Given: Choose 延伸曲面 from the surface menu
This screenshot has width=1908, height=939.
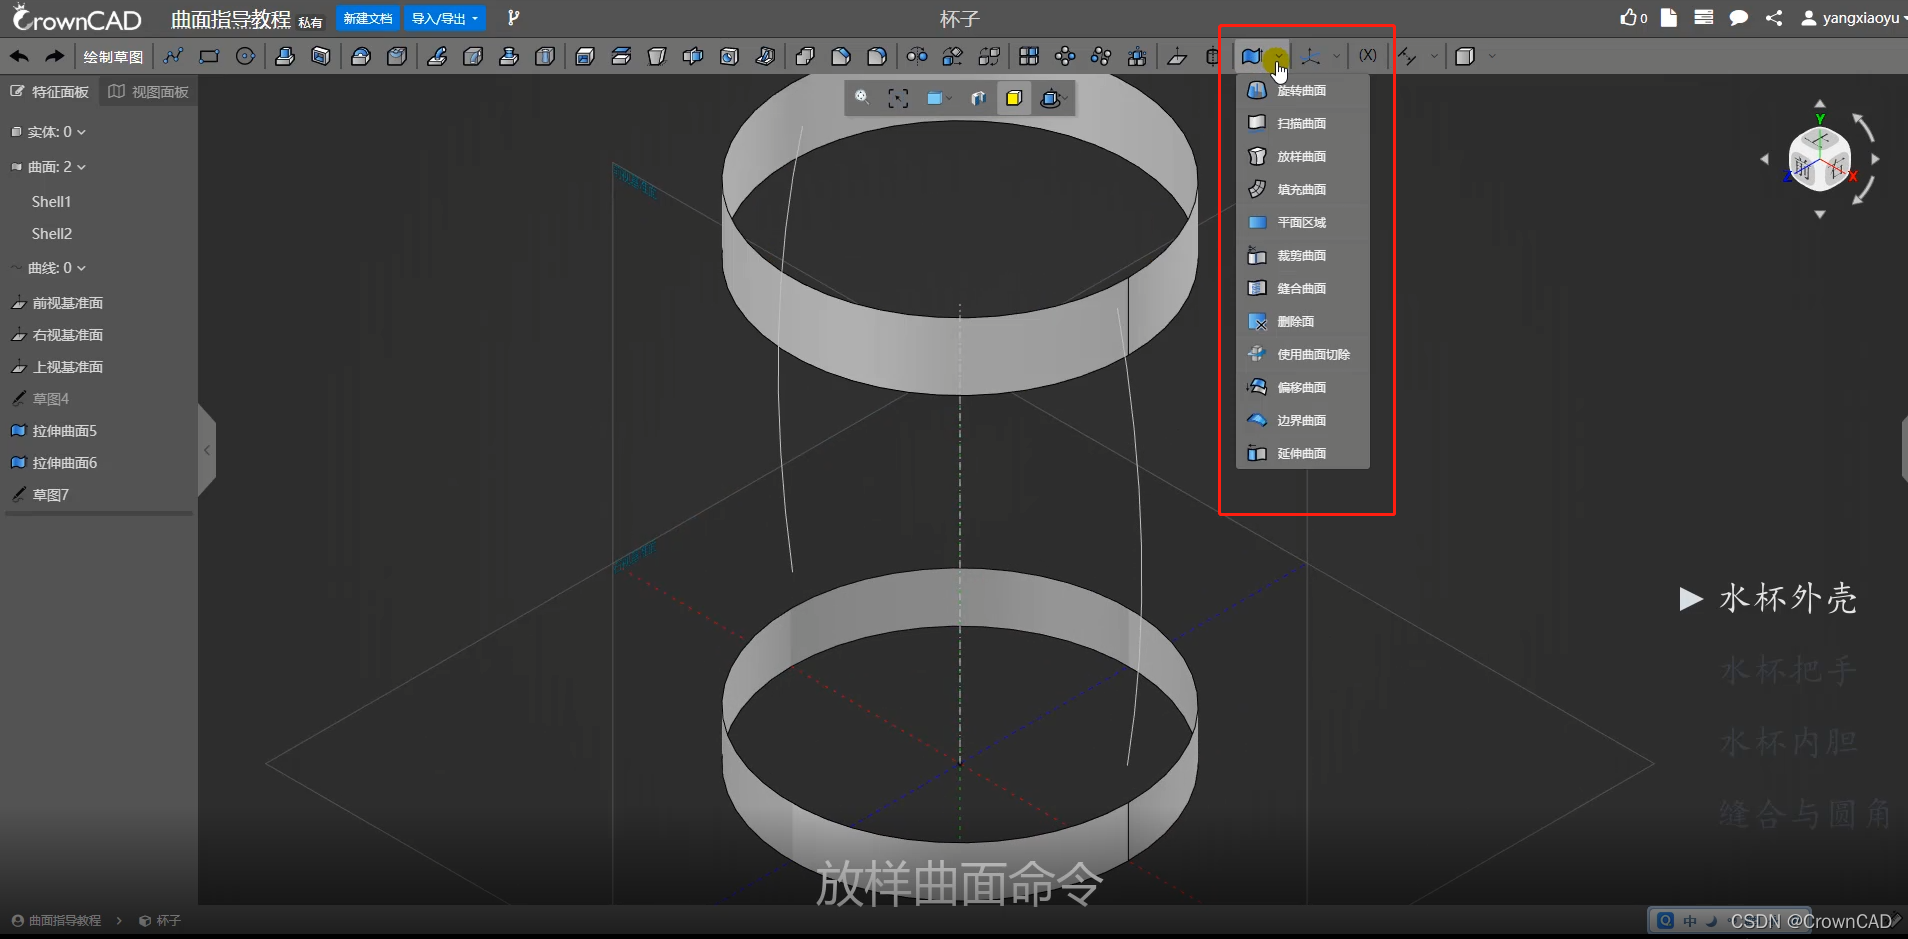Looking at the screenshot, I should click(1302, 453).
